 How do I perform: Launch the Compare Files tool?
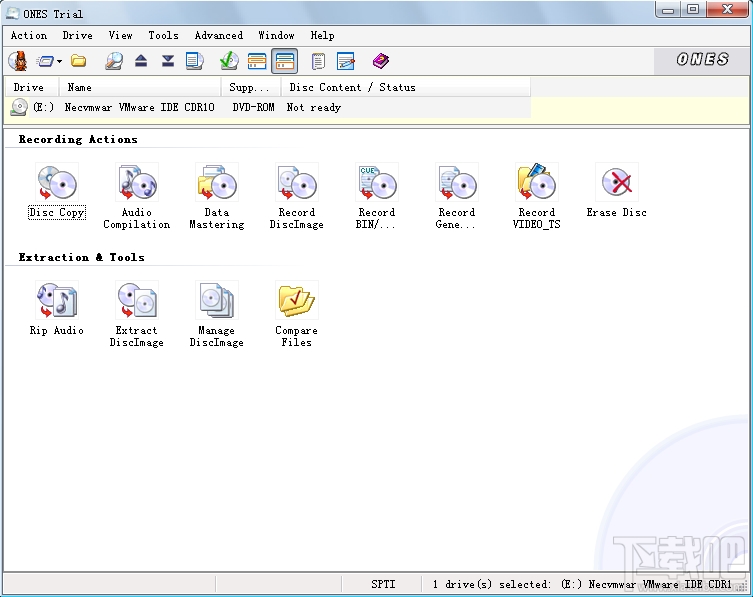[296, 315]
